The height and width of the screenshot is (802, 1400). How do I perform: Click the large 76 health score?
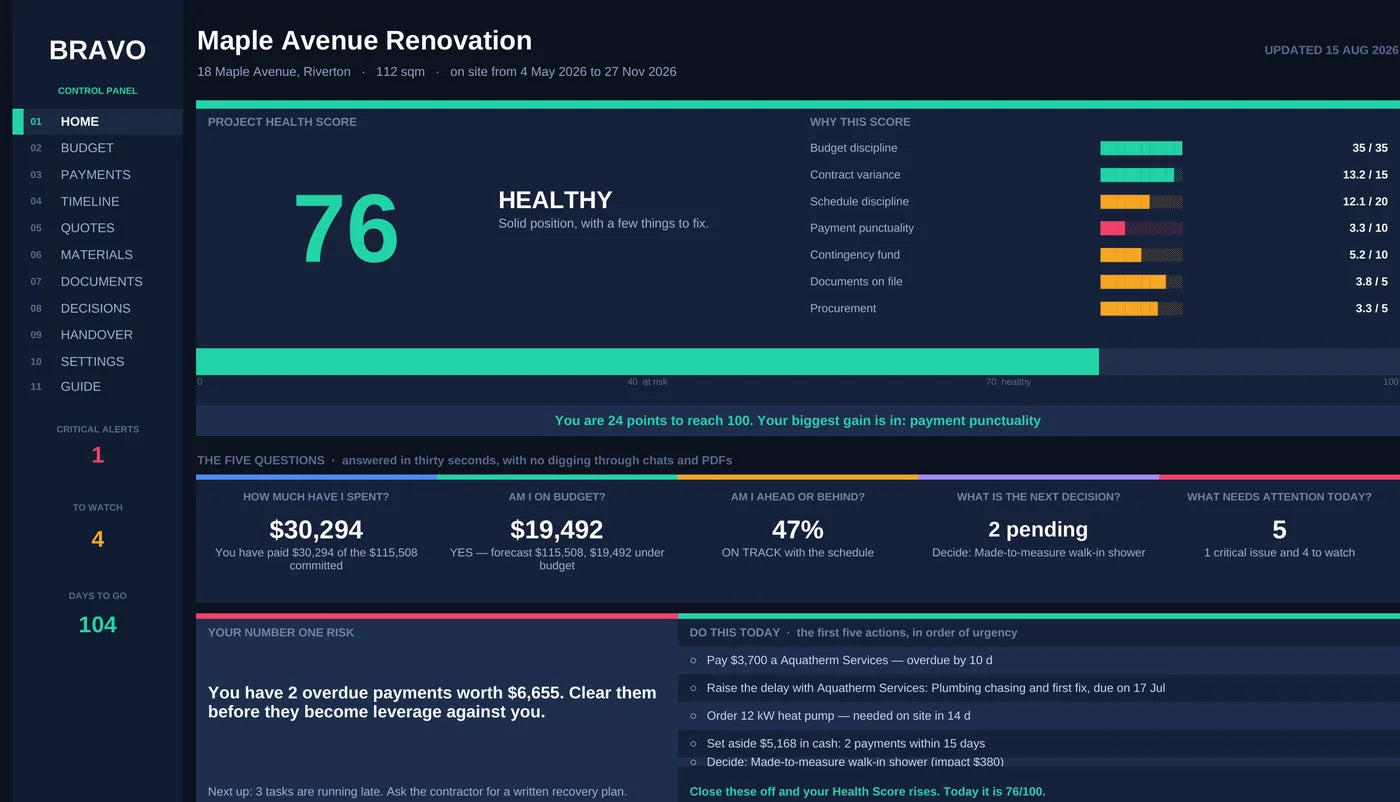[346, 230]
